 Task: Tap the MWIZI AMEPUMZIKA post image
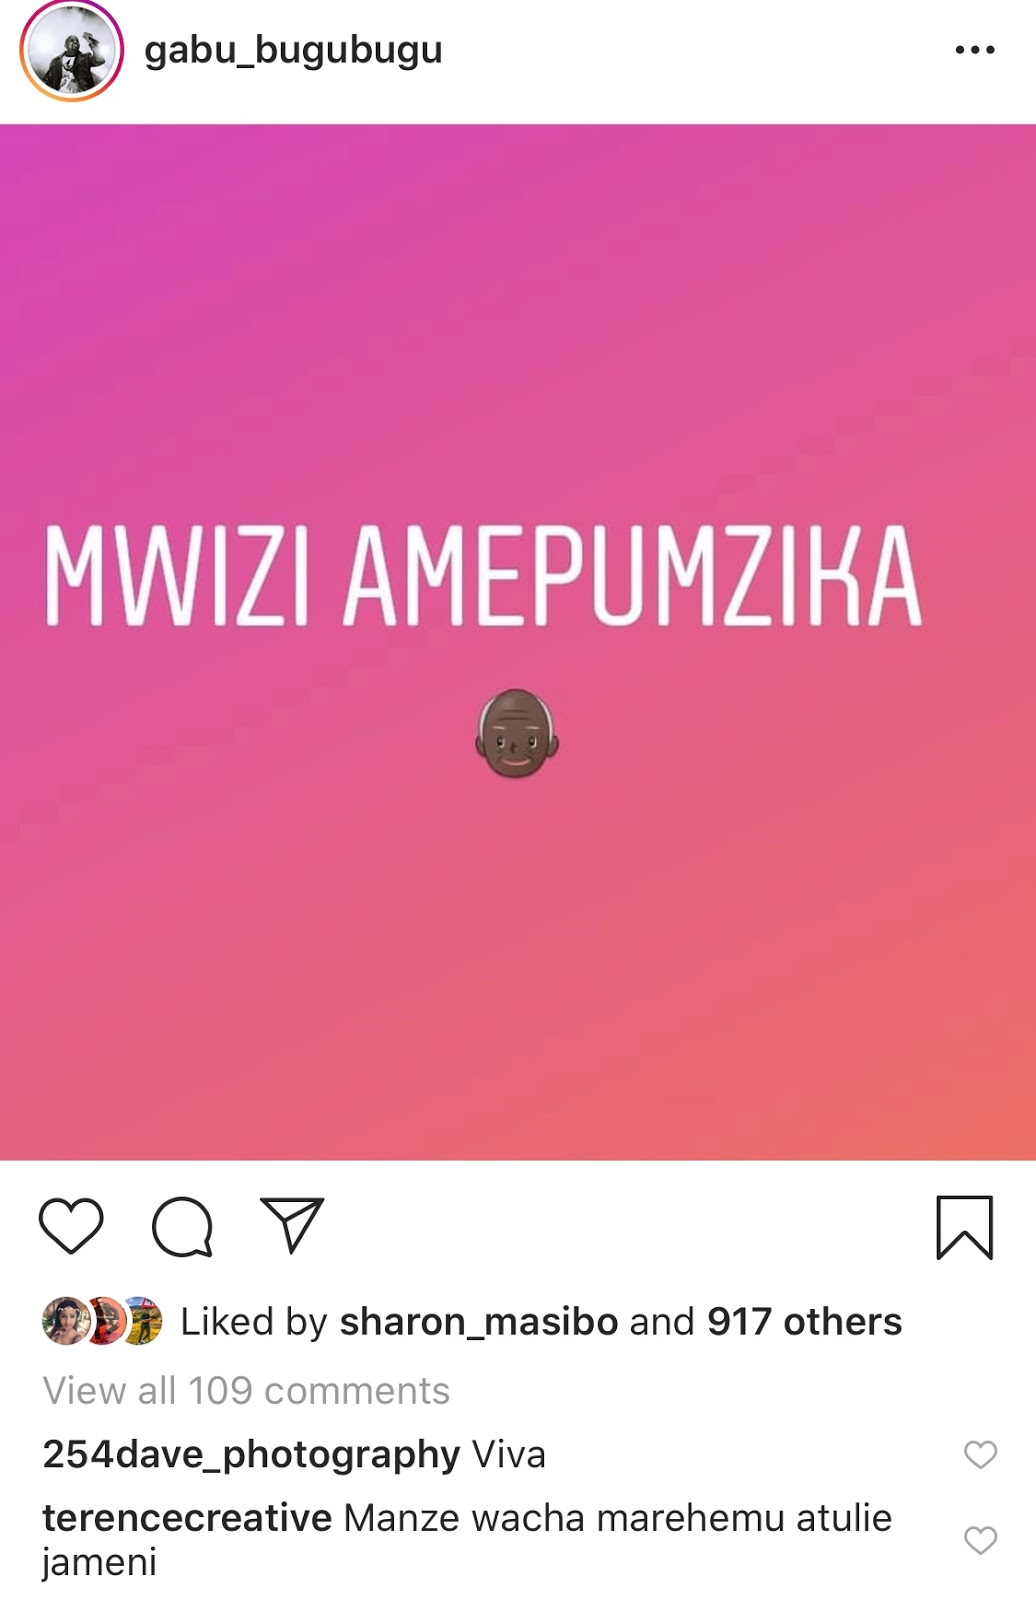point(518,642)
